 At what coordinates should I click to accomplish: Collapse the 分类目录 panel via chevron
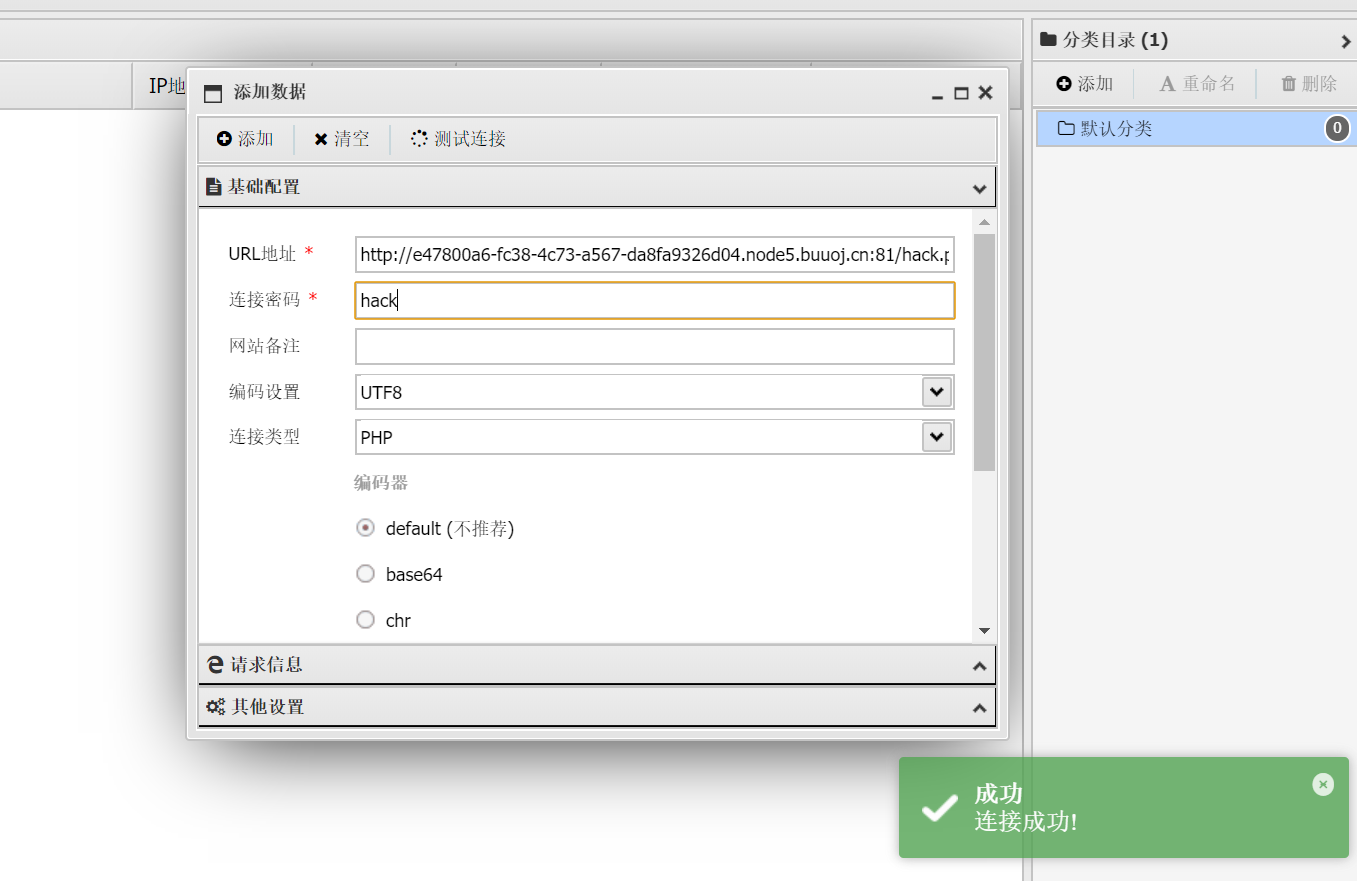click(1345, 41)
